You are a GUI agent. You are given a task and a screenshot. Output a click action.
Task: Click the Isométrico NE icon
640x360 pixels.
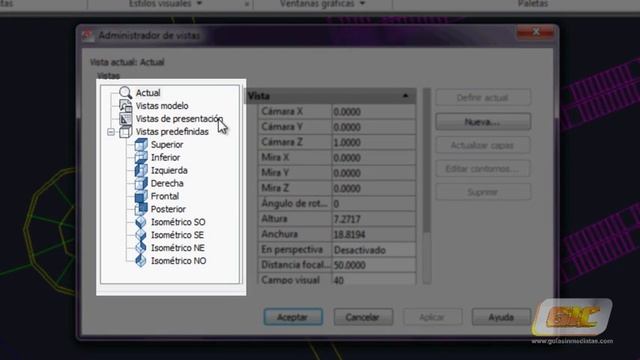141,248
